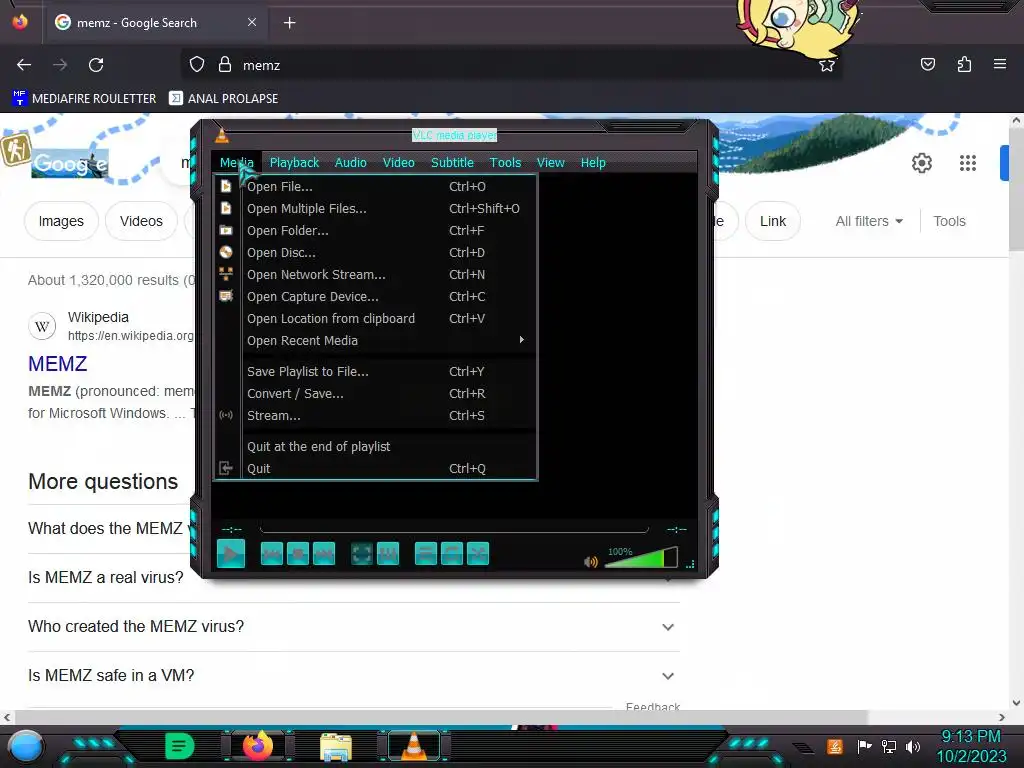Open the All filters dropdown

pos(869,221)
